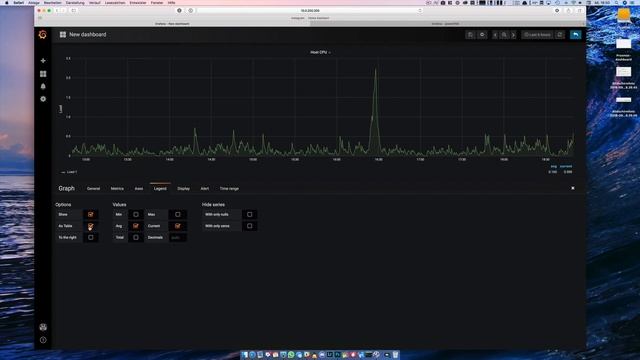Open the Create plus menu in sidebar
The image size is (640, 360).
pyautogui.click(x=43, y=60)
